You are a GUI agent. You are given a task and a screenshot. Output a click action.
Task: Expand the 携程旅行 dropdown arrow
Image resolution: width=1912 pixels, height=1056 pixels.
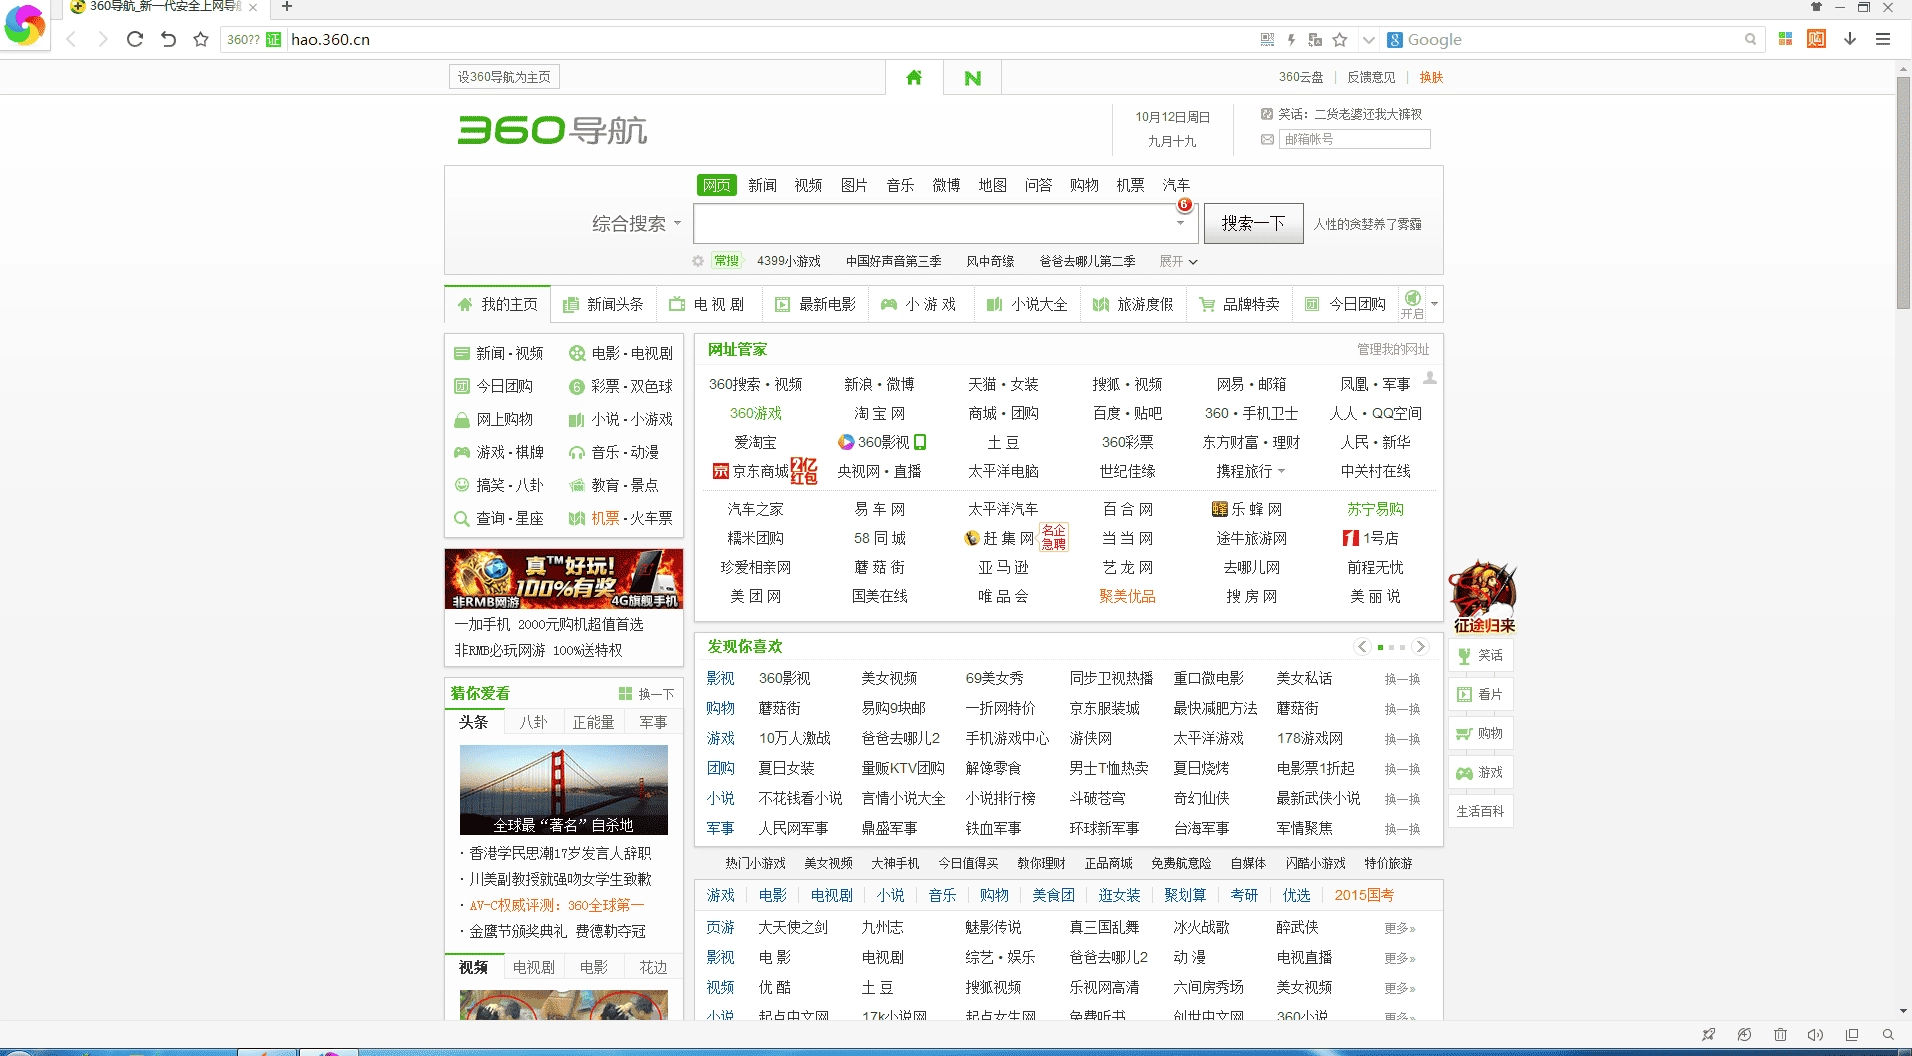click(1281, 471)
